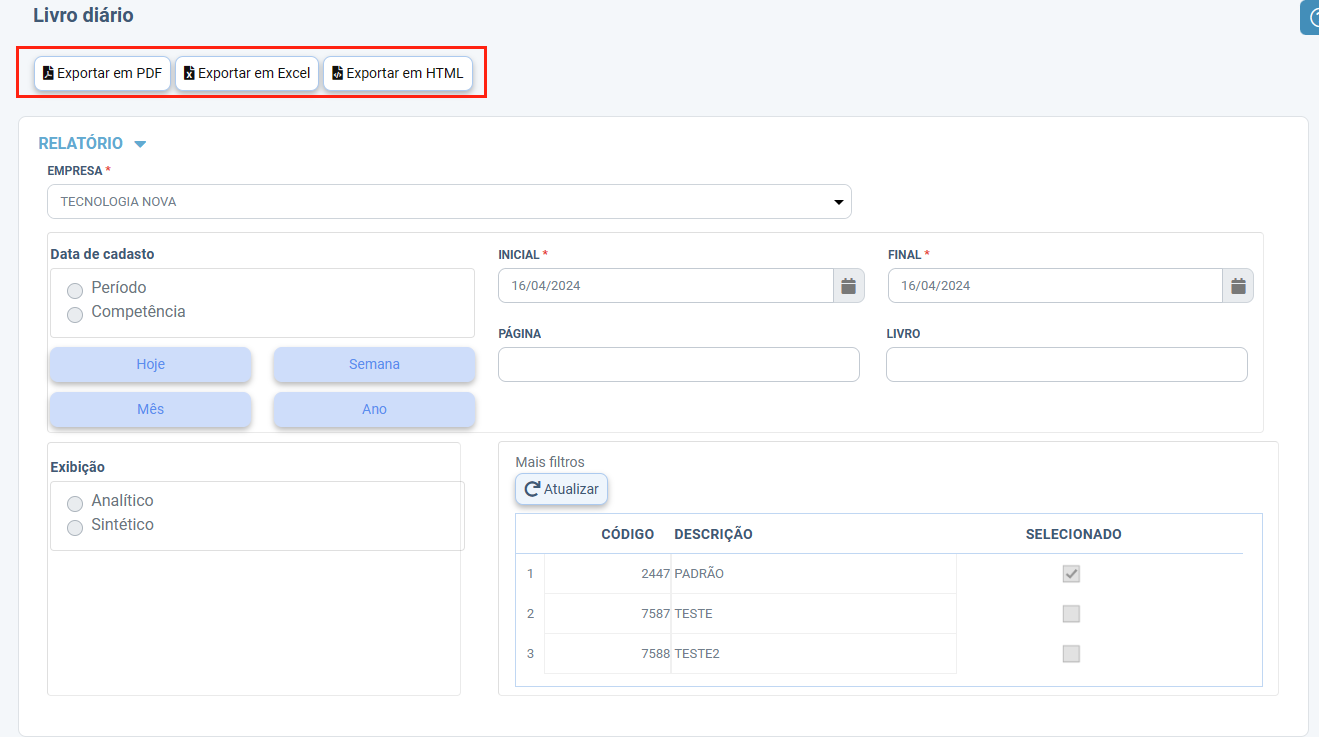Open the calendar picker for the Inicial date

[x=849, y=286]
